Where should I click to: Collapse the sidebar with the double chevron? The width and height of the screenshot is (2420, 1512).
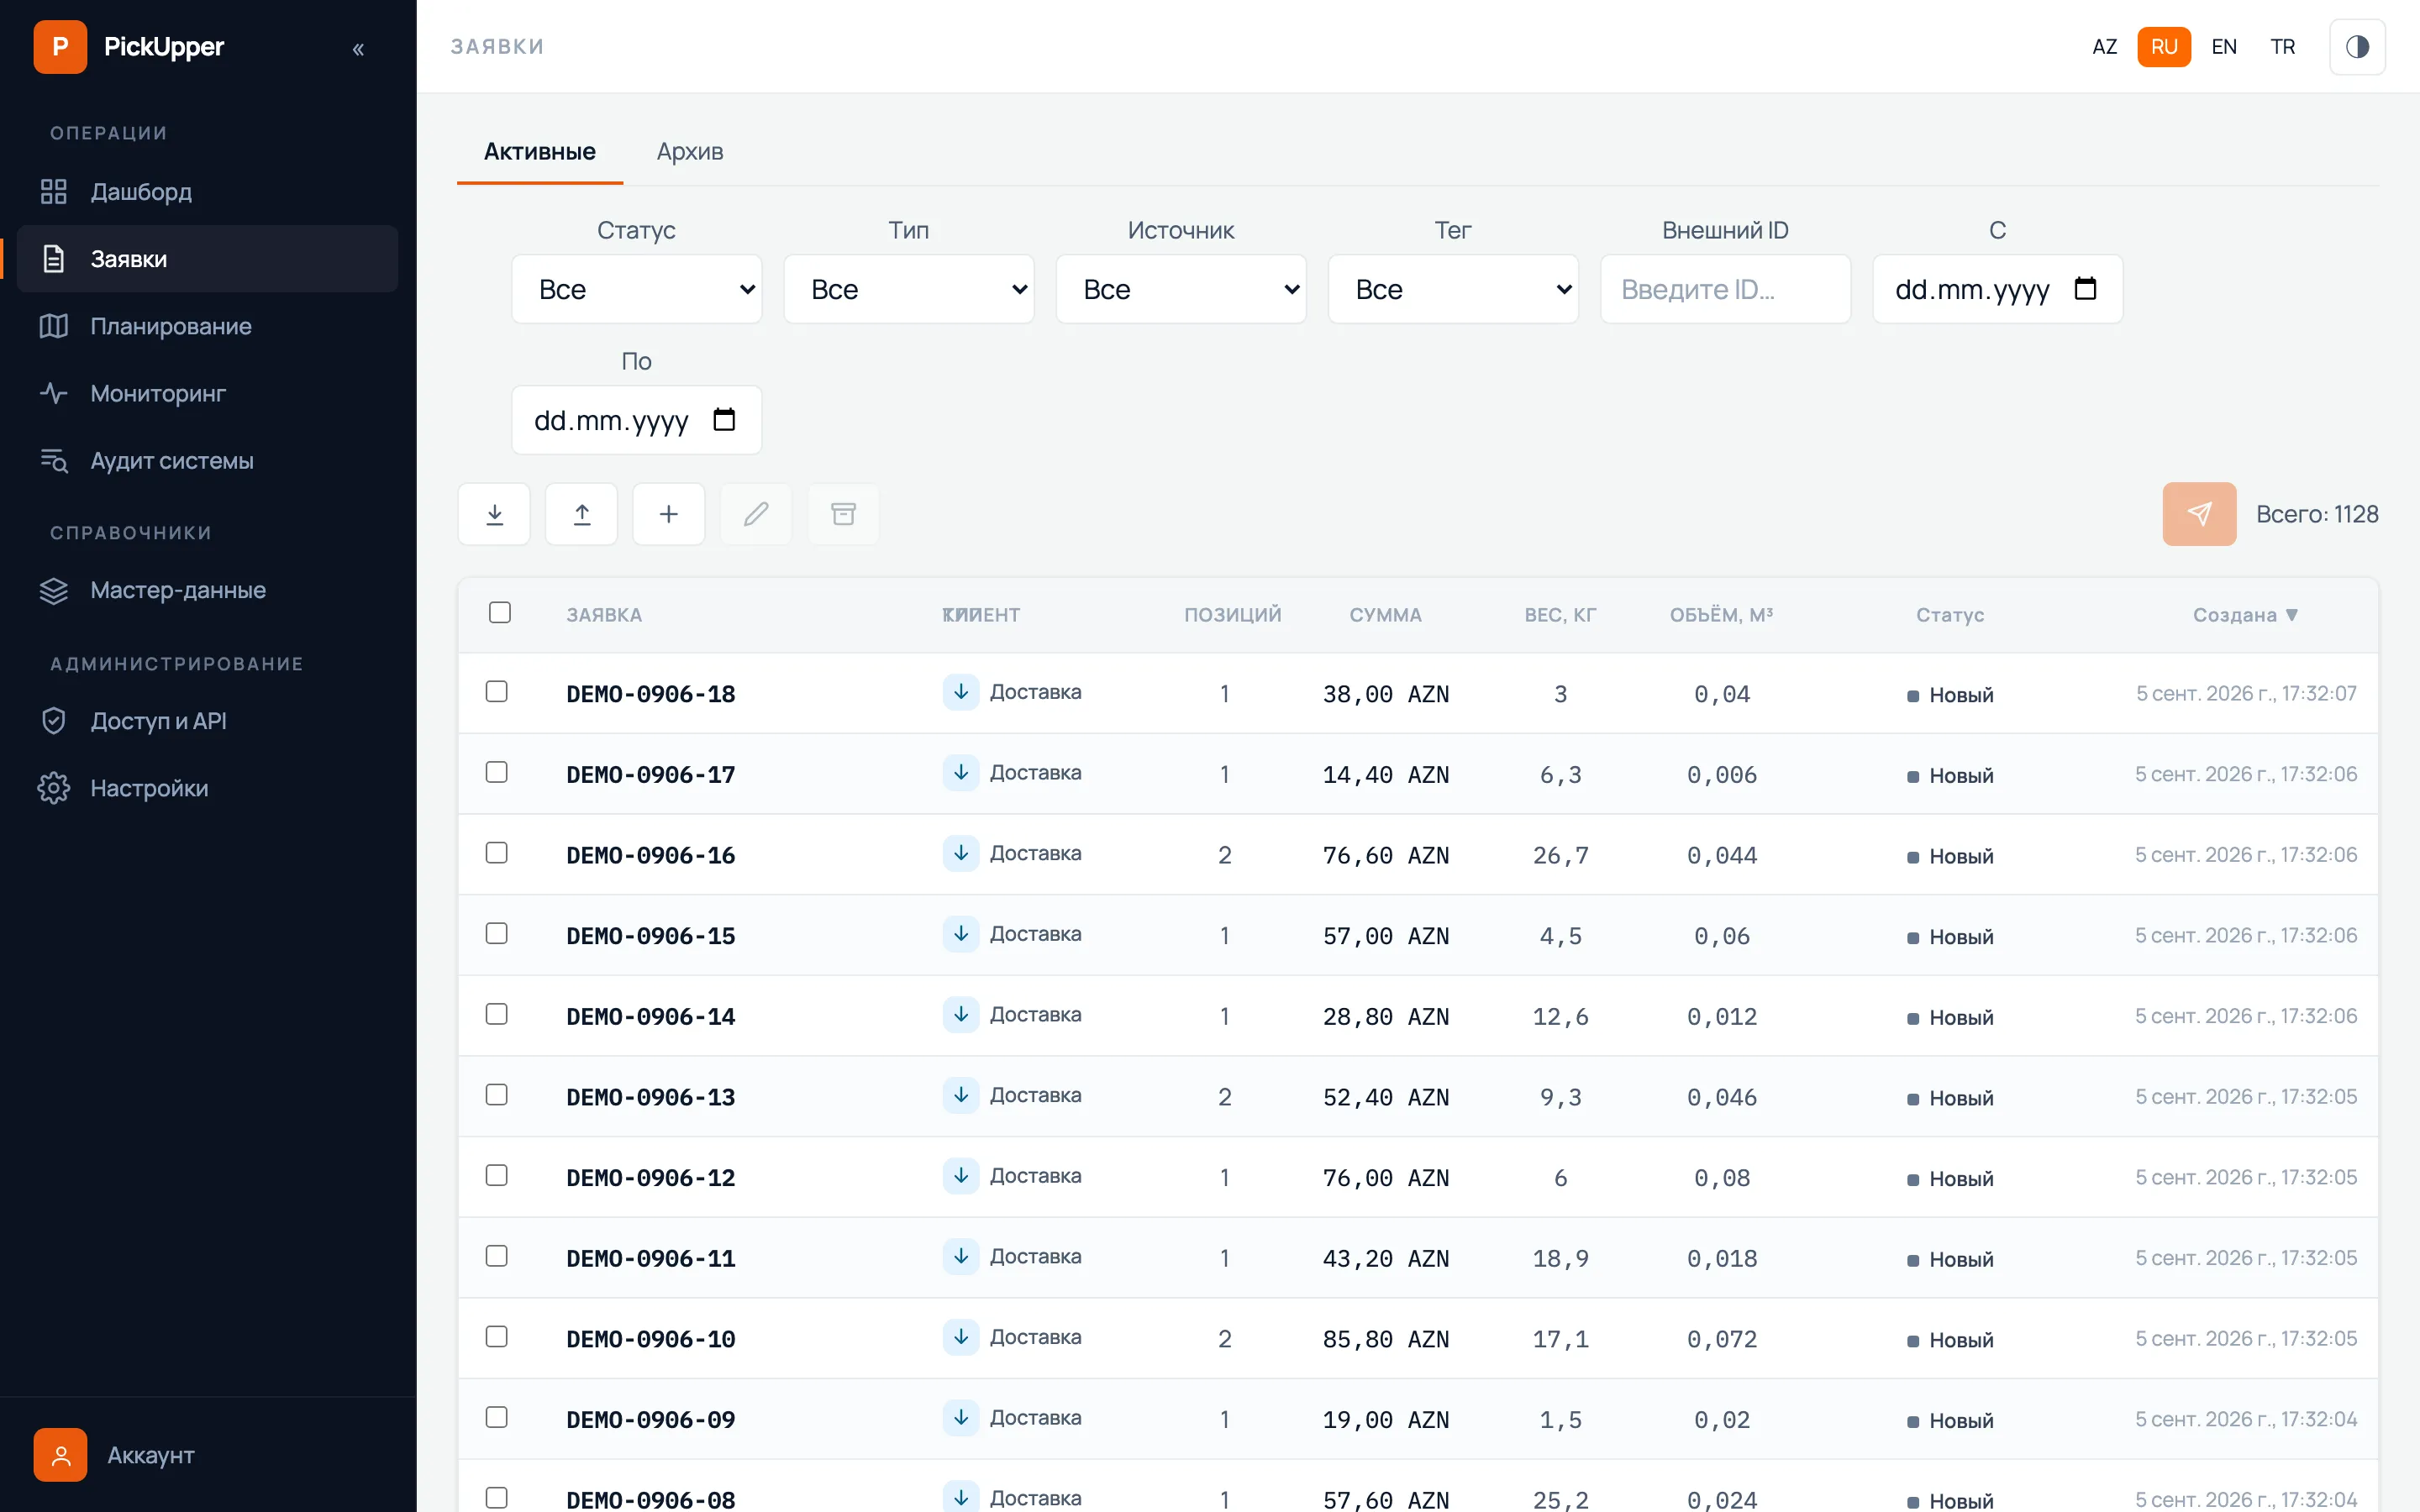point(358,48)
